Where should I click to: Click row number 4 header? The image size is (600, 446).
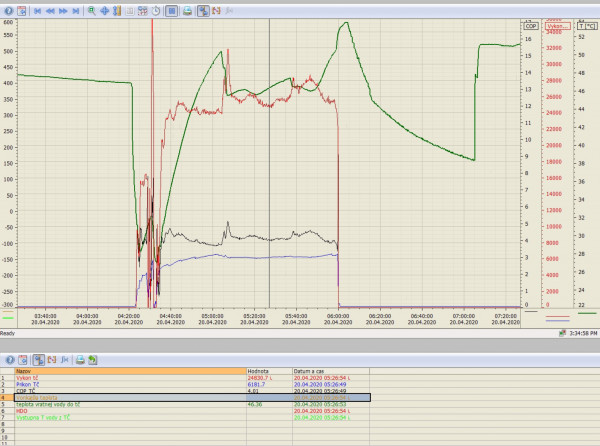pos(7,398)
